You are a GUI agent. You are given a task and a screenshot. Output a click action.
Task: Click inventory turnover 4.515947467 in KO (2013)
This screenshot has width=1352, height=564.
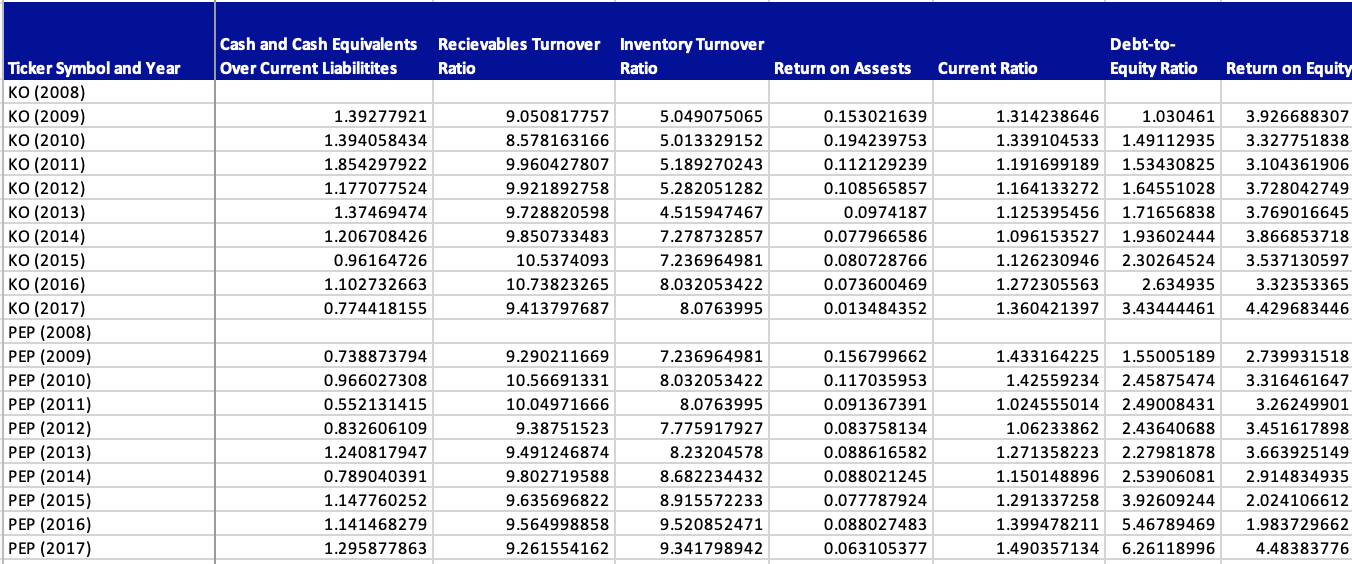coord(692,212)
